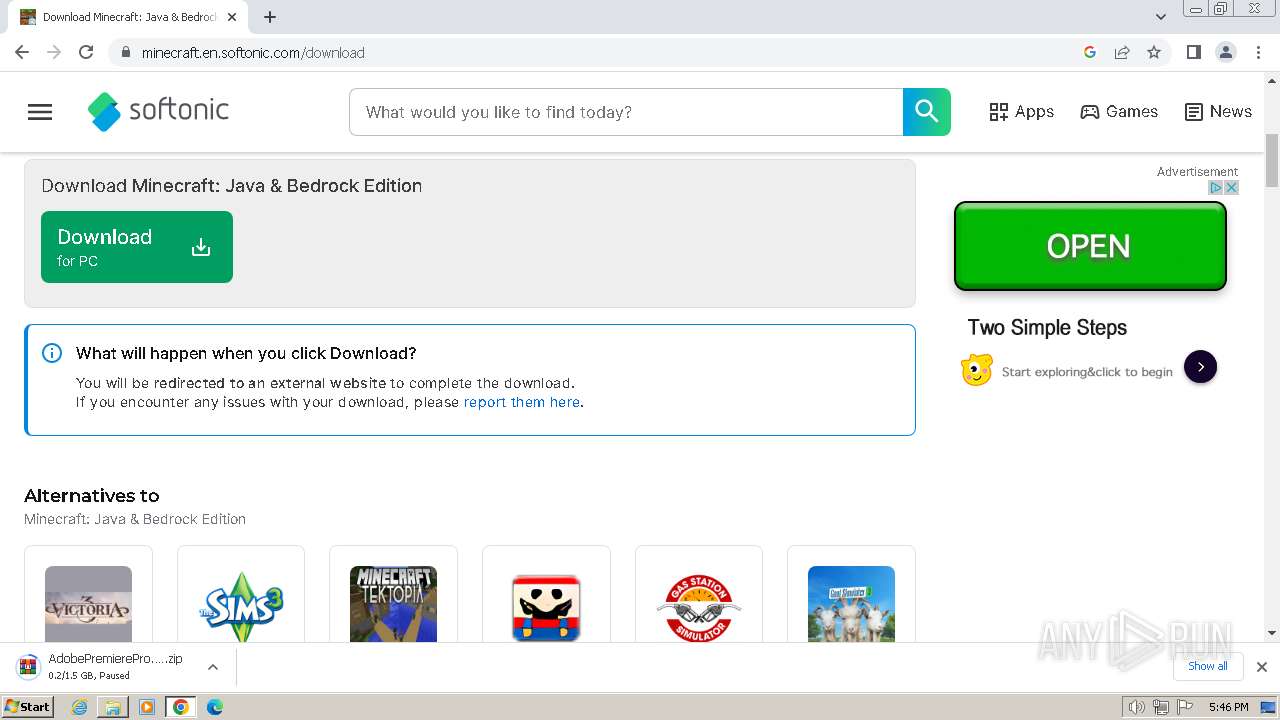Select the Download Minecraft browser tab
This screenshot has width=1280, height=720.
coord(128,17)
